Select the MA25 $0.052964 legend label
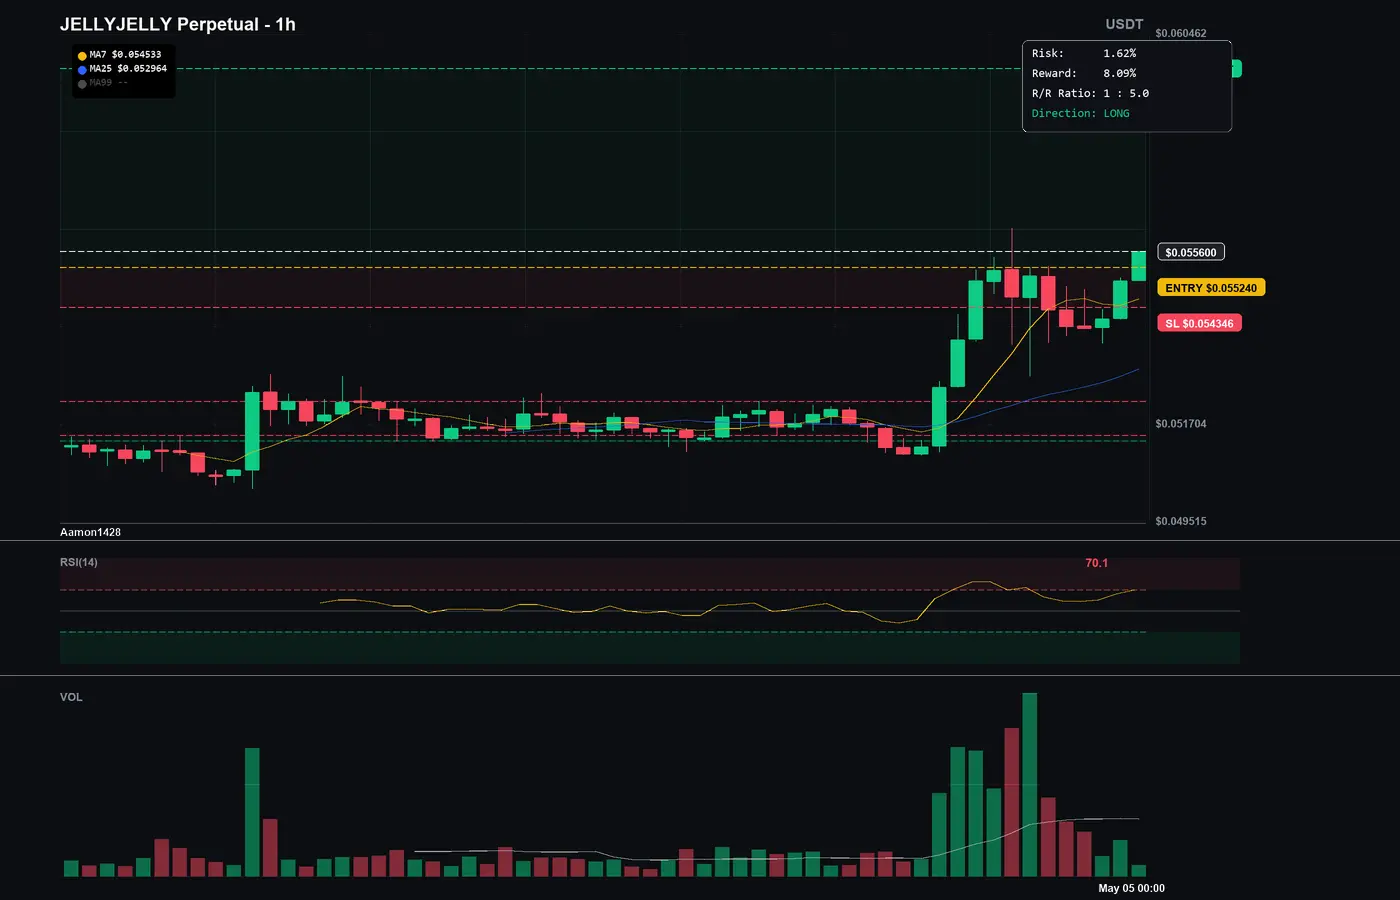 click(x=128, y=69)
